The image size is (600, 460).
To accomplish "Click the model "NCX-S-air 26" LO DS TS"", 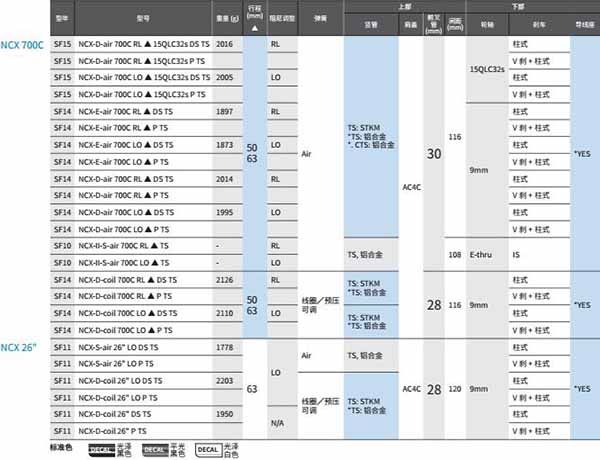I will (x=118, y=347).
